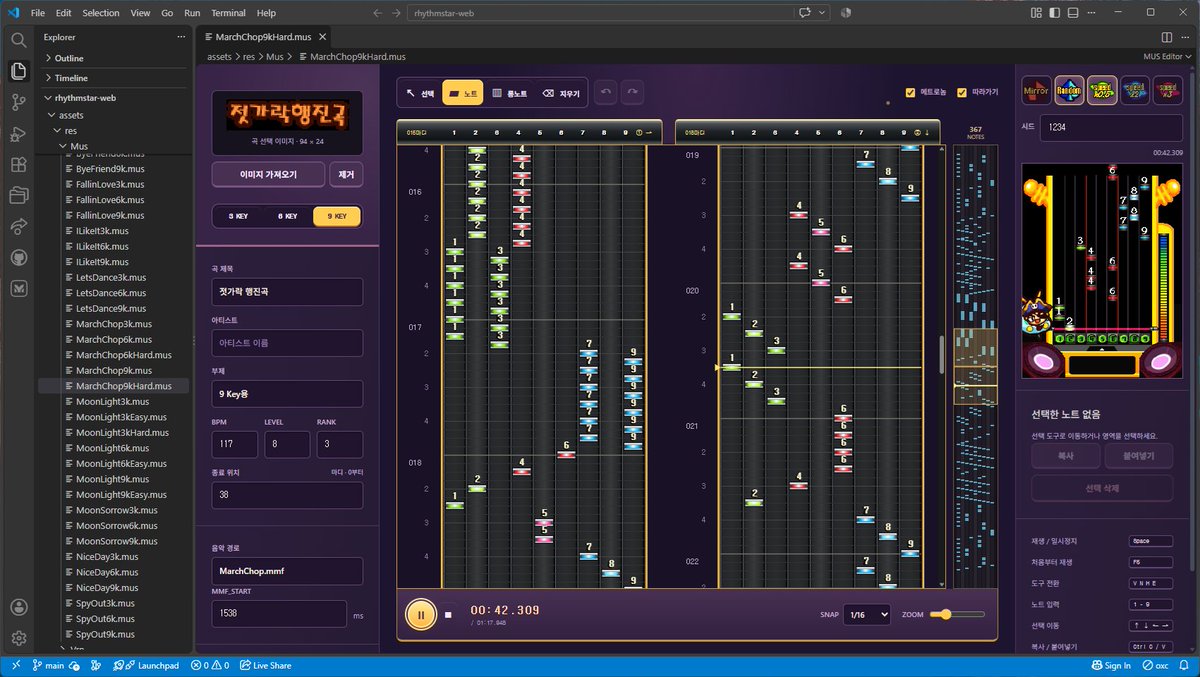Select the 지우기 (eraser) tool
The width and height of the screenshot is (1200, 677).
click(x=561, y=93)
